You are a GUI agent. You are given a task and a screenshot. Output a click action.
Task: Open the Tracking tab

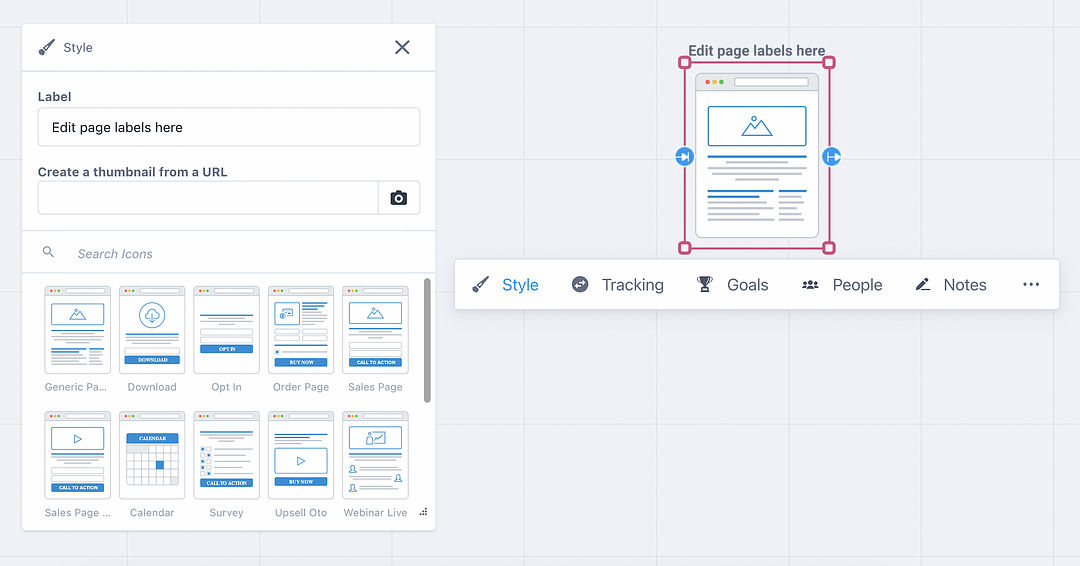(618, 284)
